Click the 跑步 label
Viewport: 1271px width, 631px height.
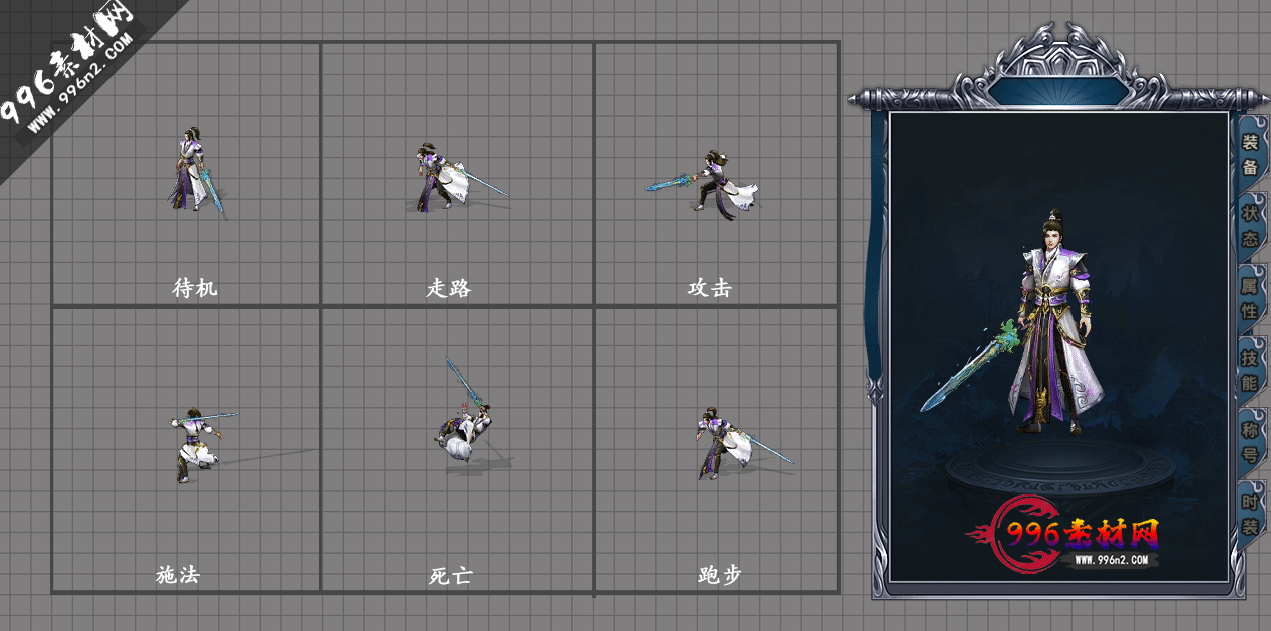click(720, 575)
